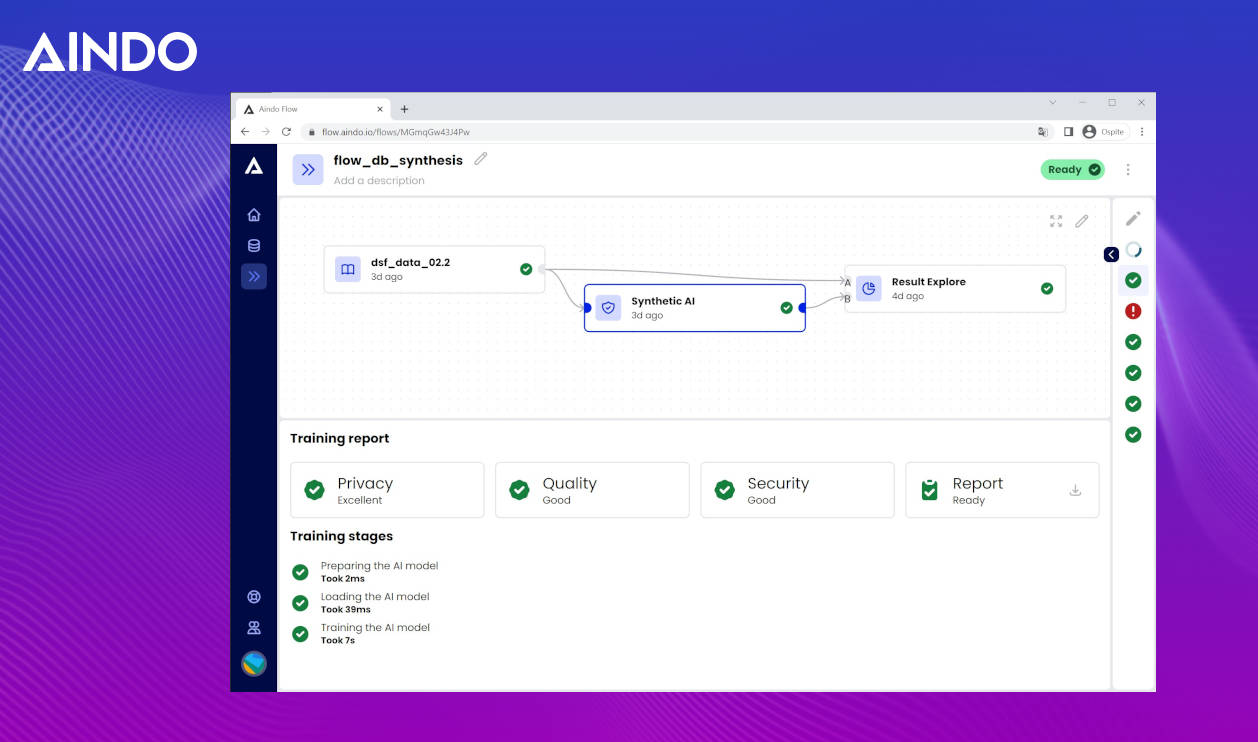Download the training report file
The image size is (1258, 742).
point(1075,490)
